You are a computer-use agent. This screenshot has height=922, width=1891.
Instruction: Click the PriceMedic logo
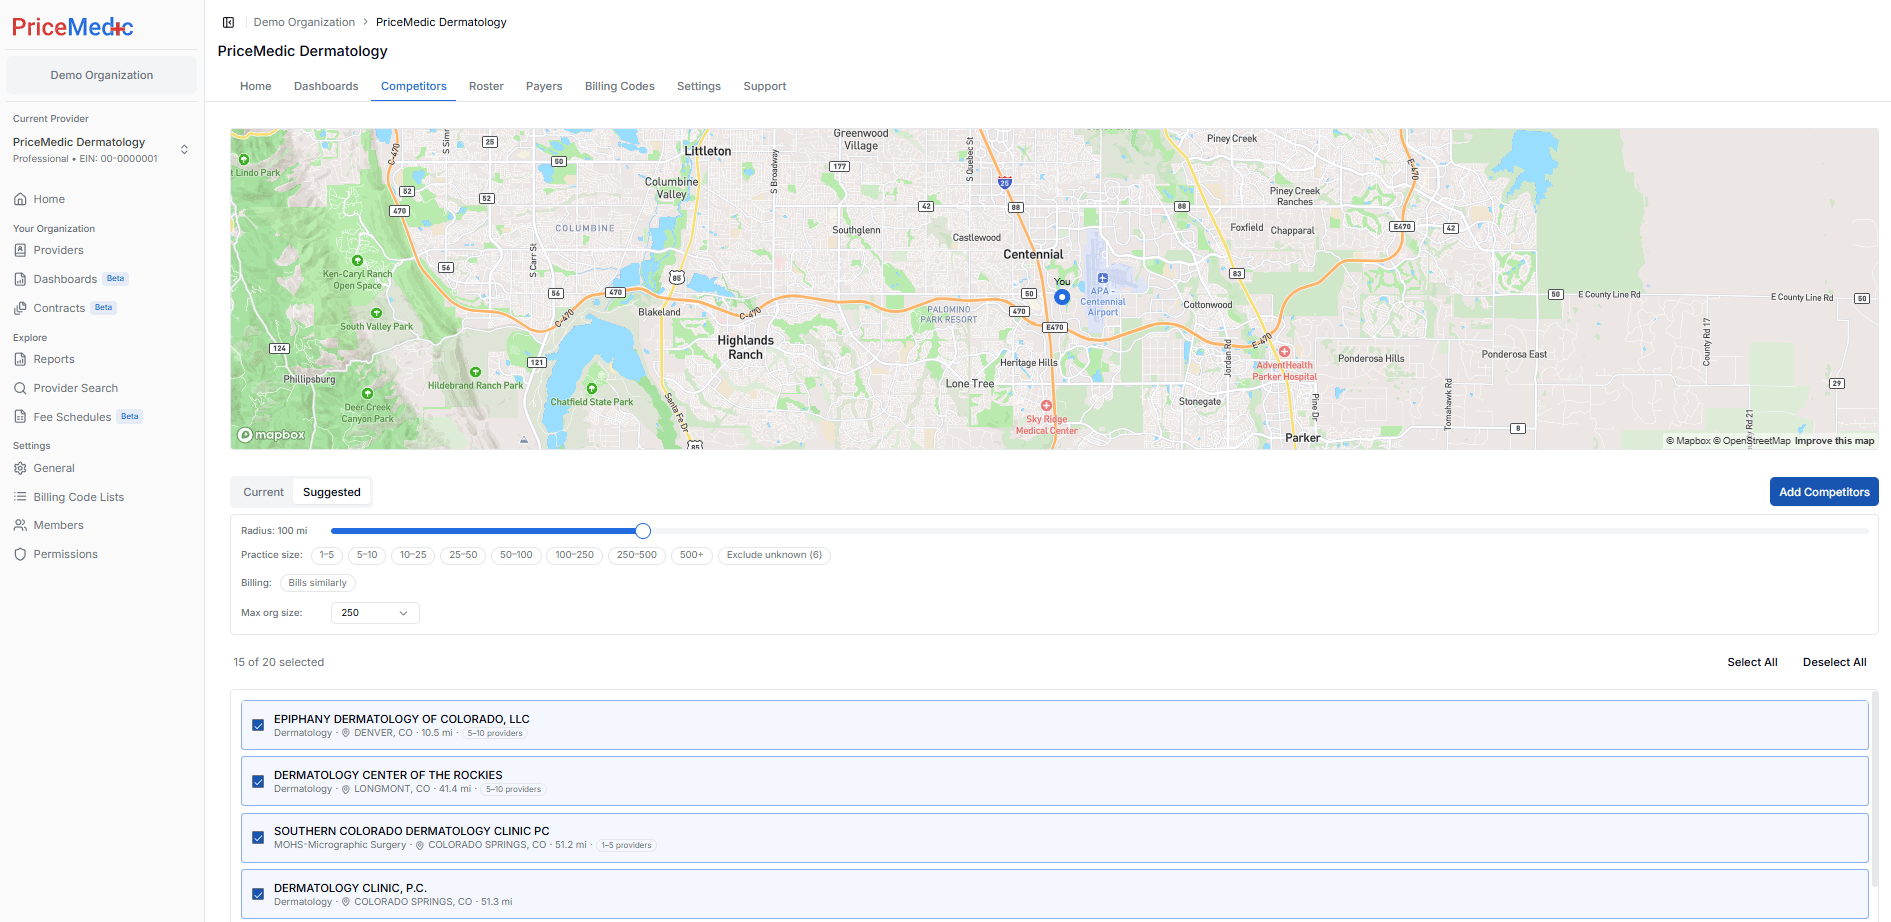tap(73, 27)
